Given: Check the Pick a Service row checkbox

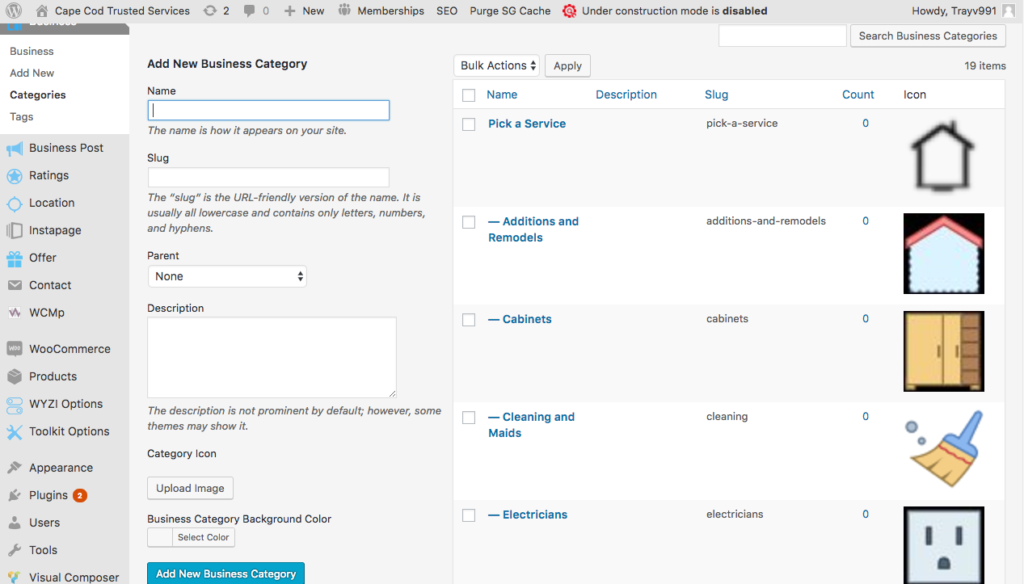Looking at the screenshot, I should [x=468, y=124].
